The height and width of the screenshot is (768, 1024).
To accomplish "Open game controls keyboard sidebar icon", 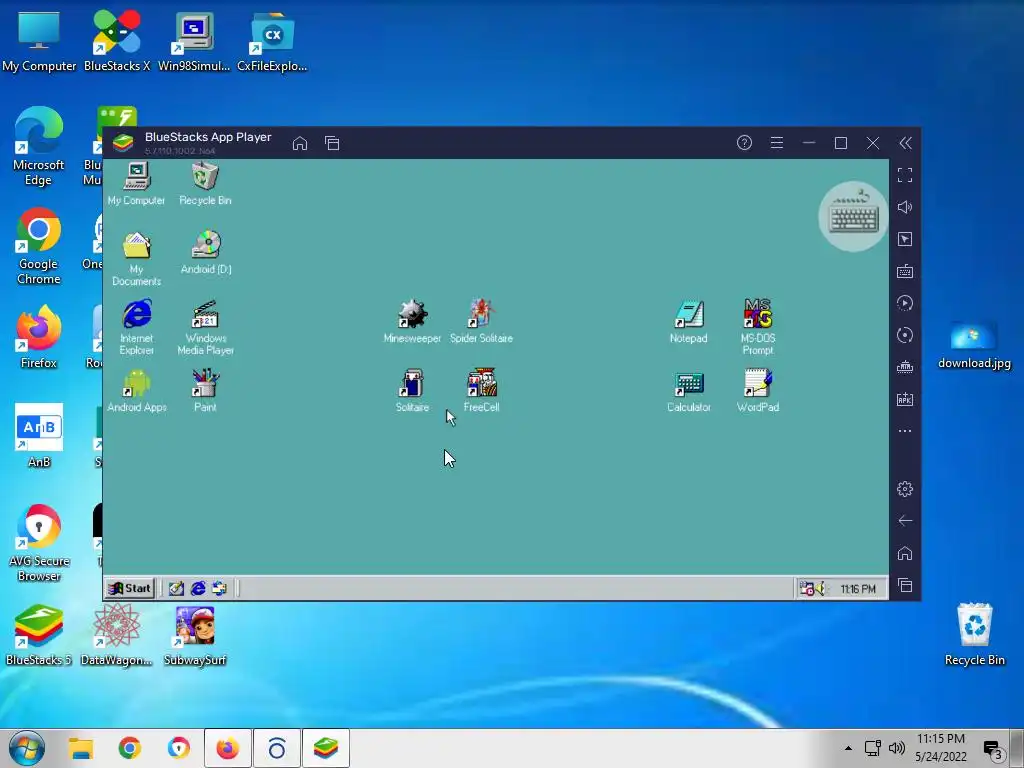I will click(904, 271).
